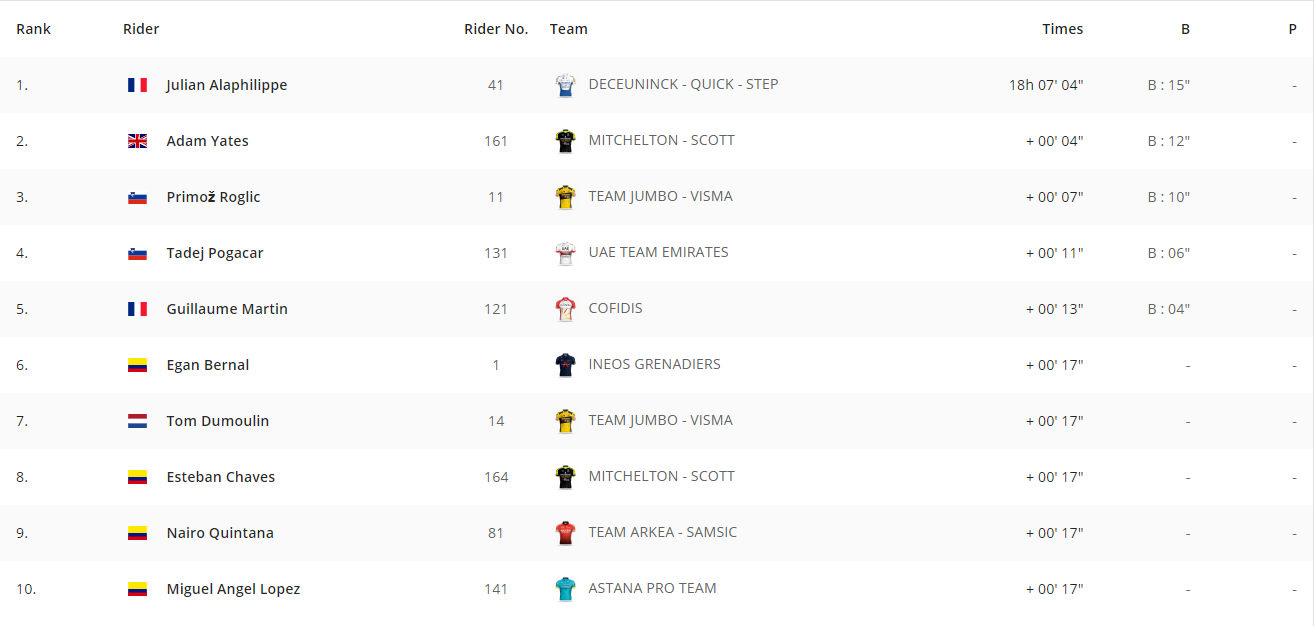Open rider Primož Roglic's profile

213,197
